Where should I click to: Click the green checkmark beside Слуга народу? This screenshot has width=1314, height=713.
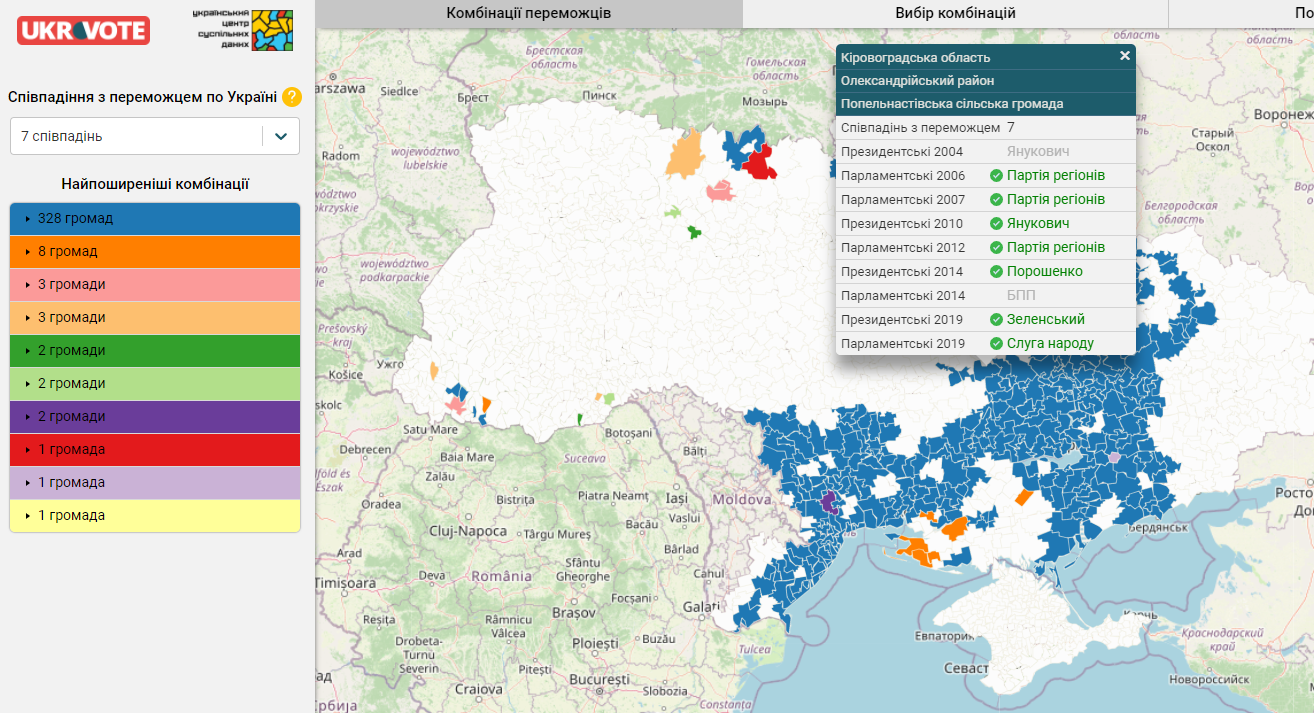coord(996,344)
